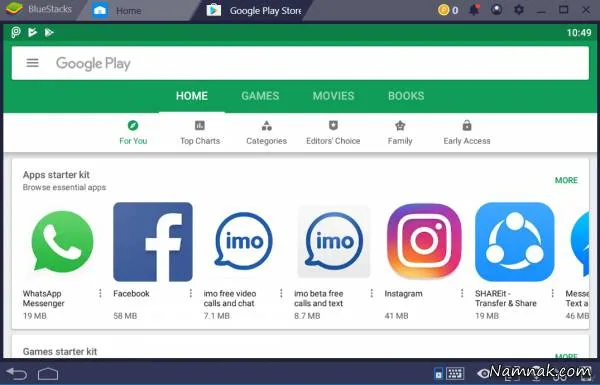The image size is (600, 385).
Task: Open the BlueStacks notifications bell
Action: click(474, 10)
